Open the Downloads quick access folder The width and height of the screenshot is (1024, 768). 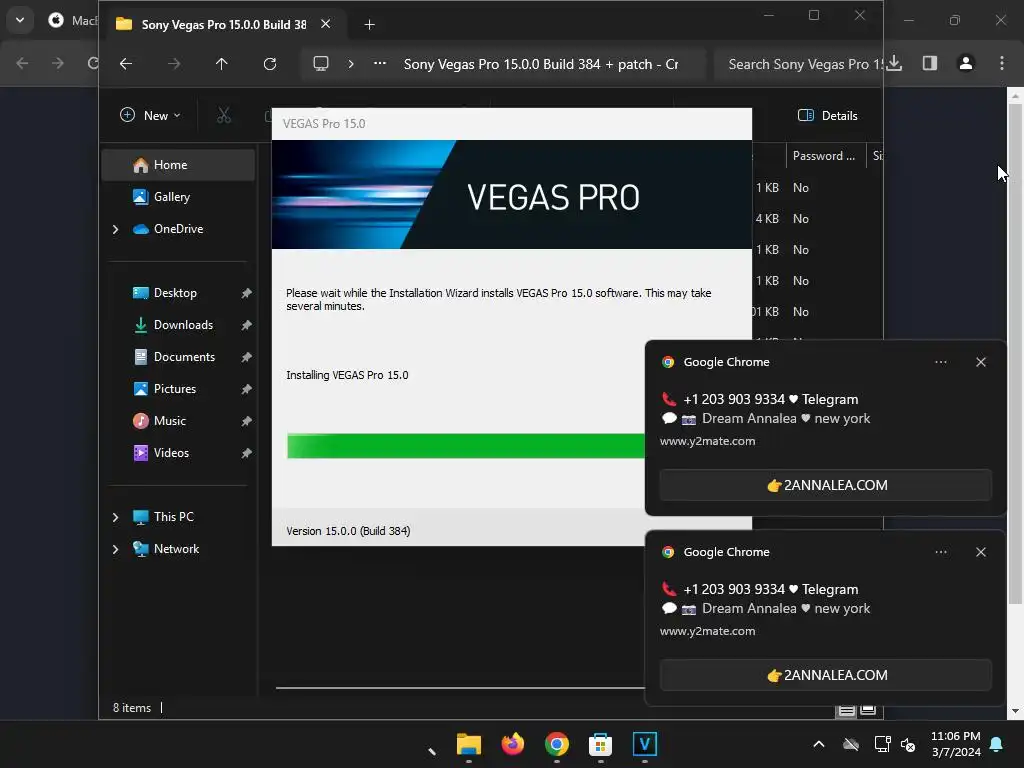(x=183, y=325)
